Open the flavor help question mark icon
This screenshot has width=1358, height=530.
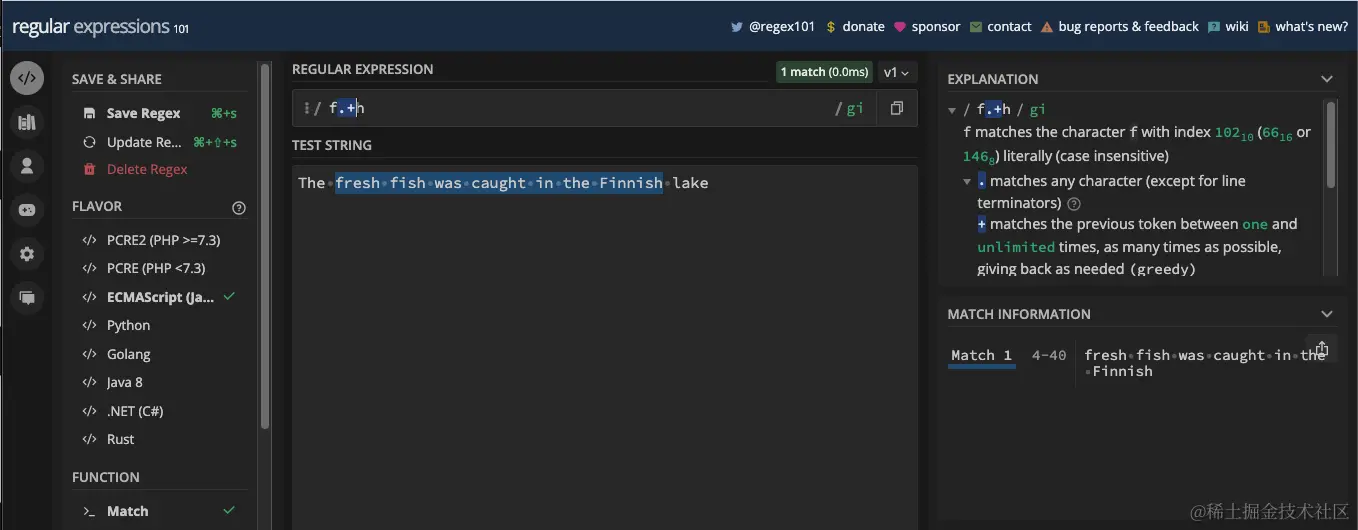(238, 208)
